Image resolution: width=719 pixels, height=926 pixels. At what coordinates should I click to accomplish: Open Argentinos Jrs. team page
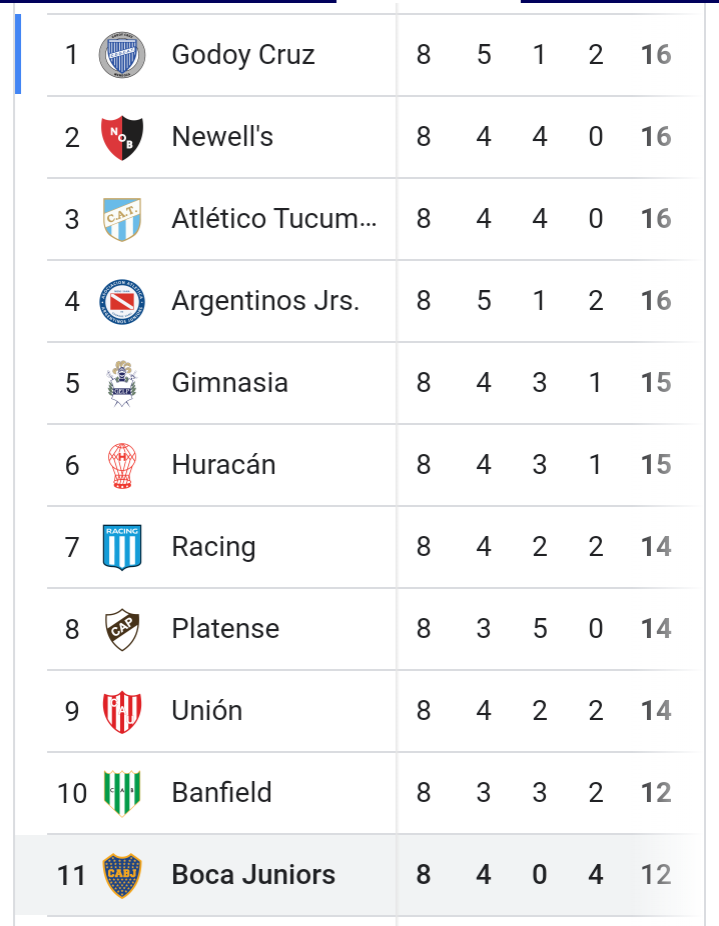(265, 301)
